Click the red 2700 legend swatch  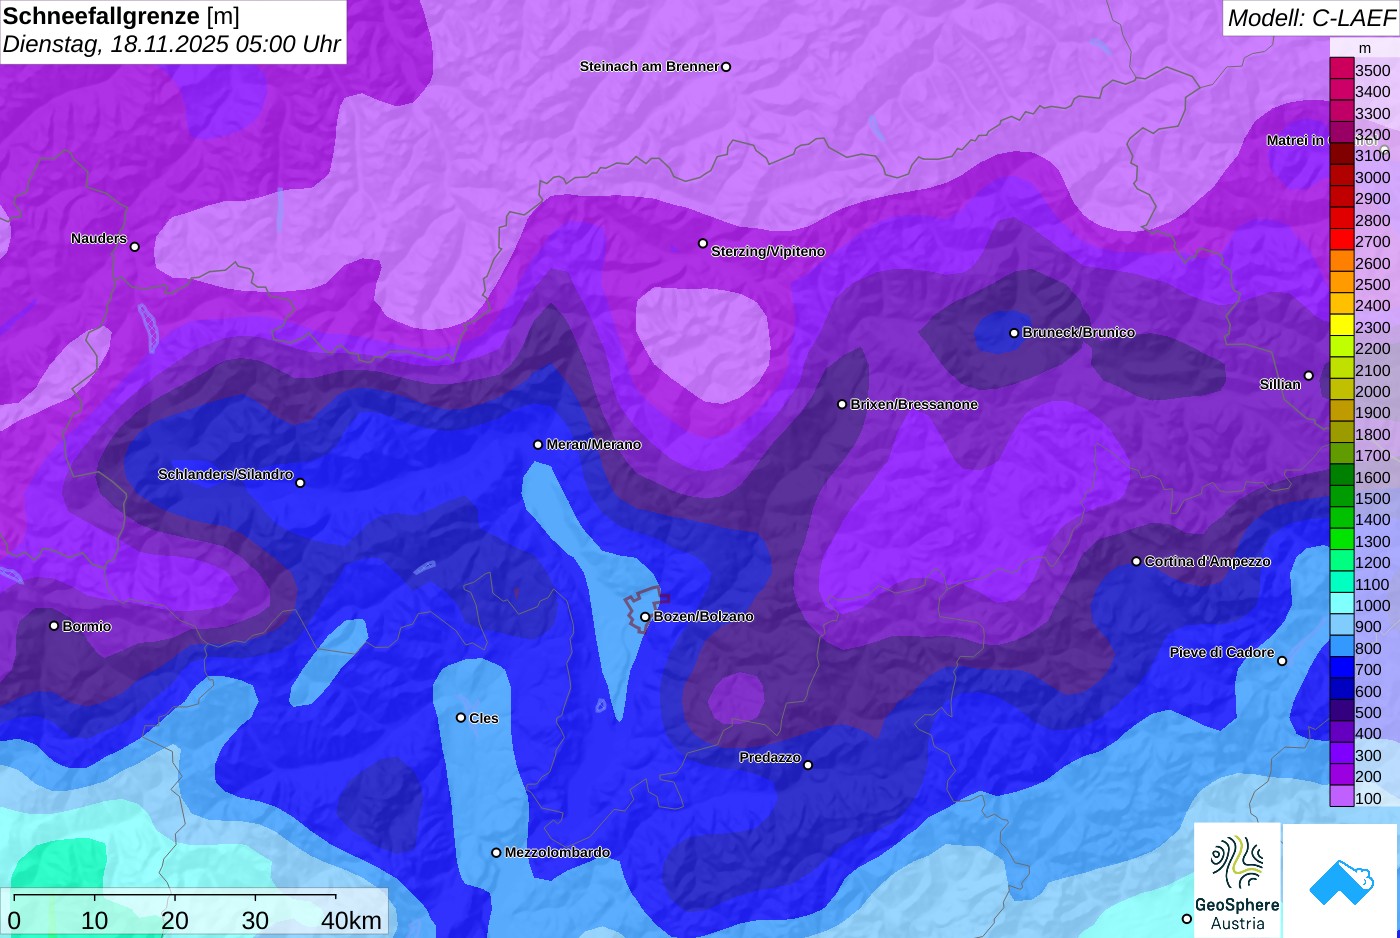tap(1341, 240)
